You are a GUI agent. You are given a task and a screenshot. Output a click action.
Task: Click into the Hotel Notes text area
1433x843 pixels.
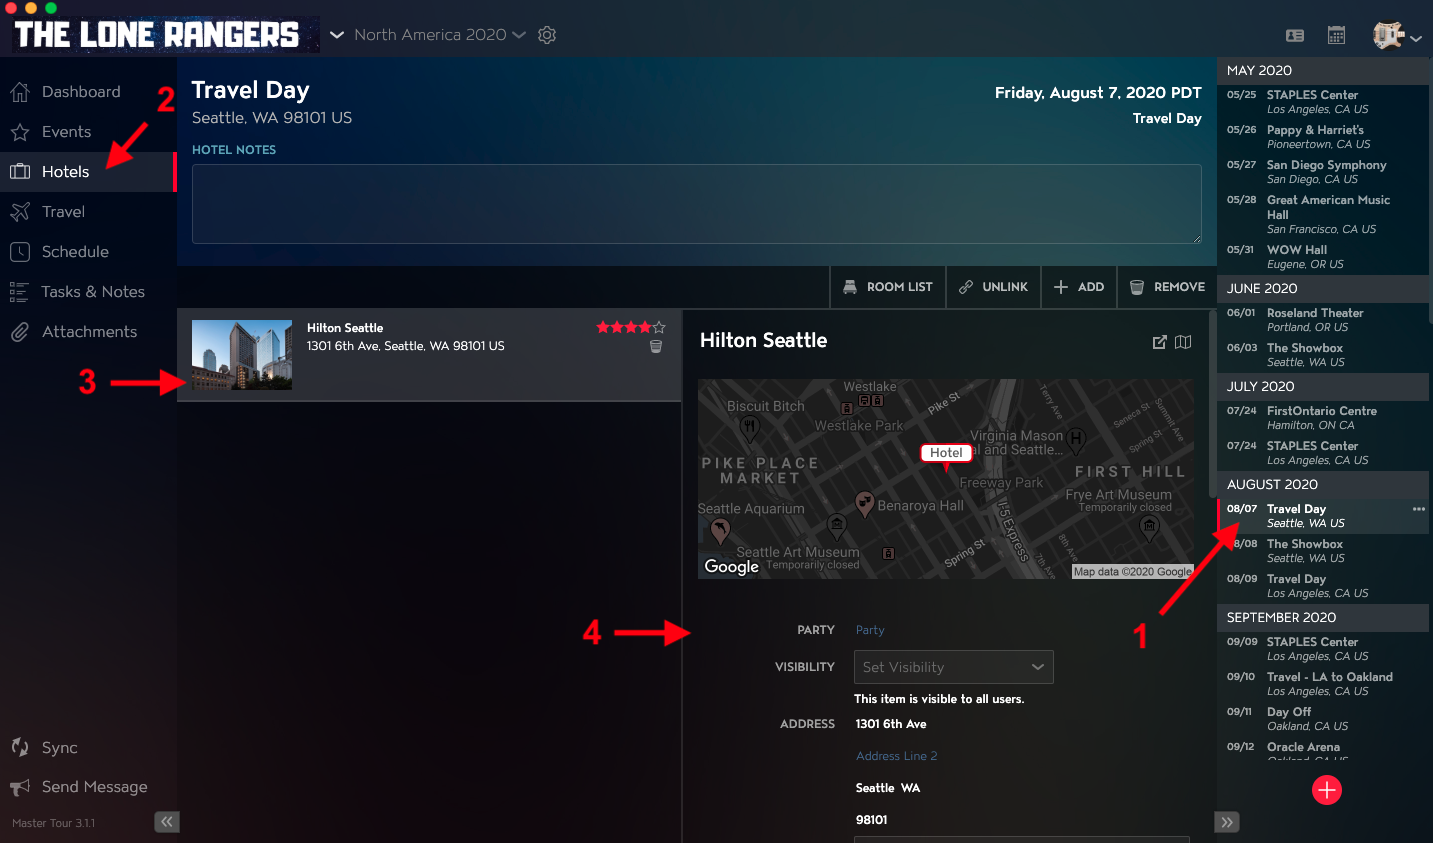point(697,204)
